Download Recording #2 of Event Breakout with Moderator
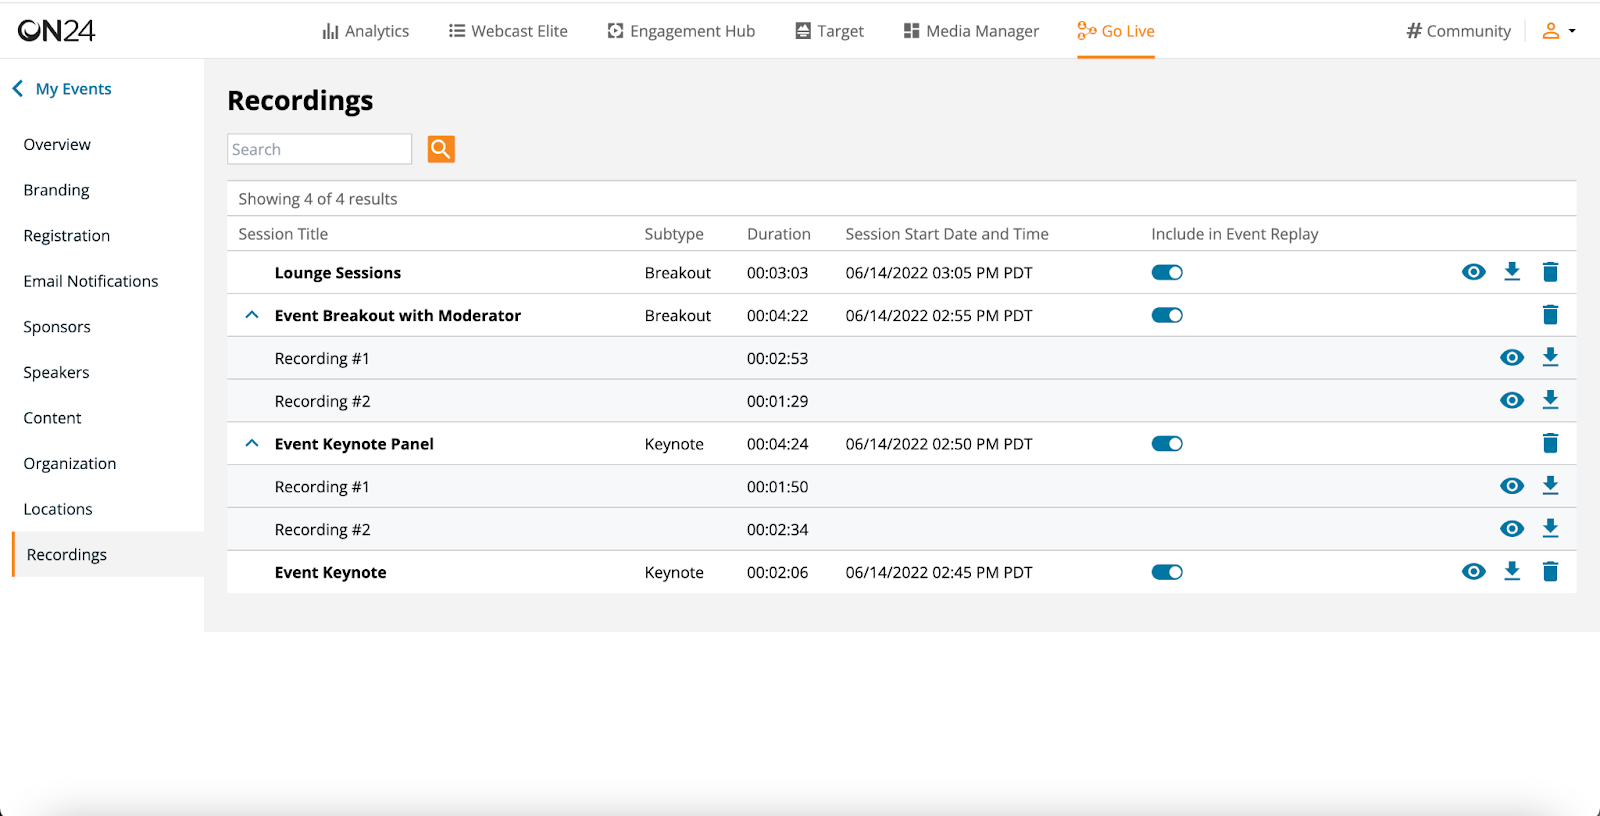Viewport: 1600px width, 816px height. click(1550, 400)
